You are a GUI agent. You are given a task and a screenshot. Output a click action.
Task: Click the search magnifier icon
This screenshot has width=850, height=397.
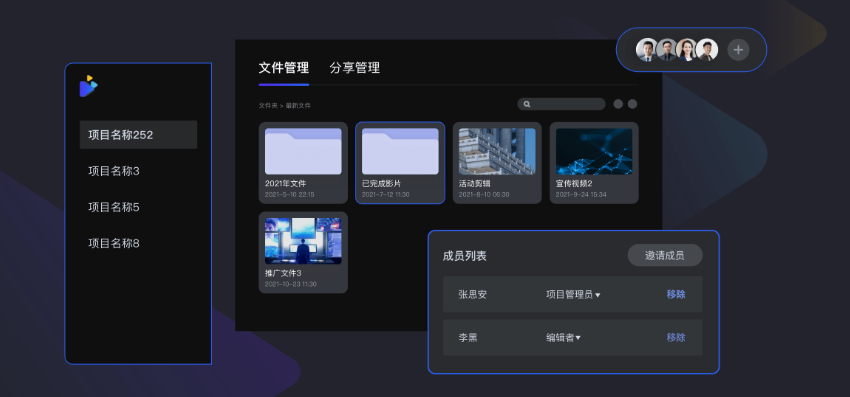(527, 104)
